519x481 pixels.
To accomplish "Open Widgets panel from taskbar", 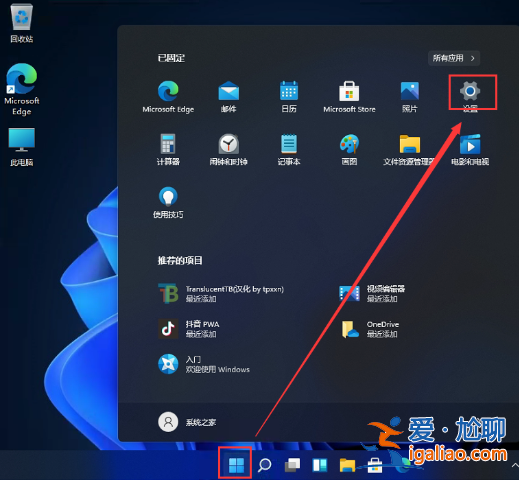I will pos(320,465).
